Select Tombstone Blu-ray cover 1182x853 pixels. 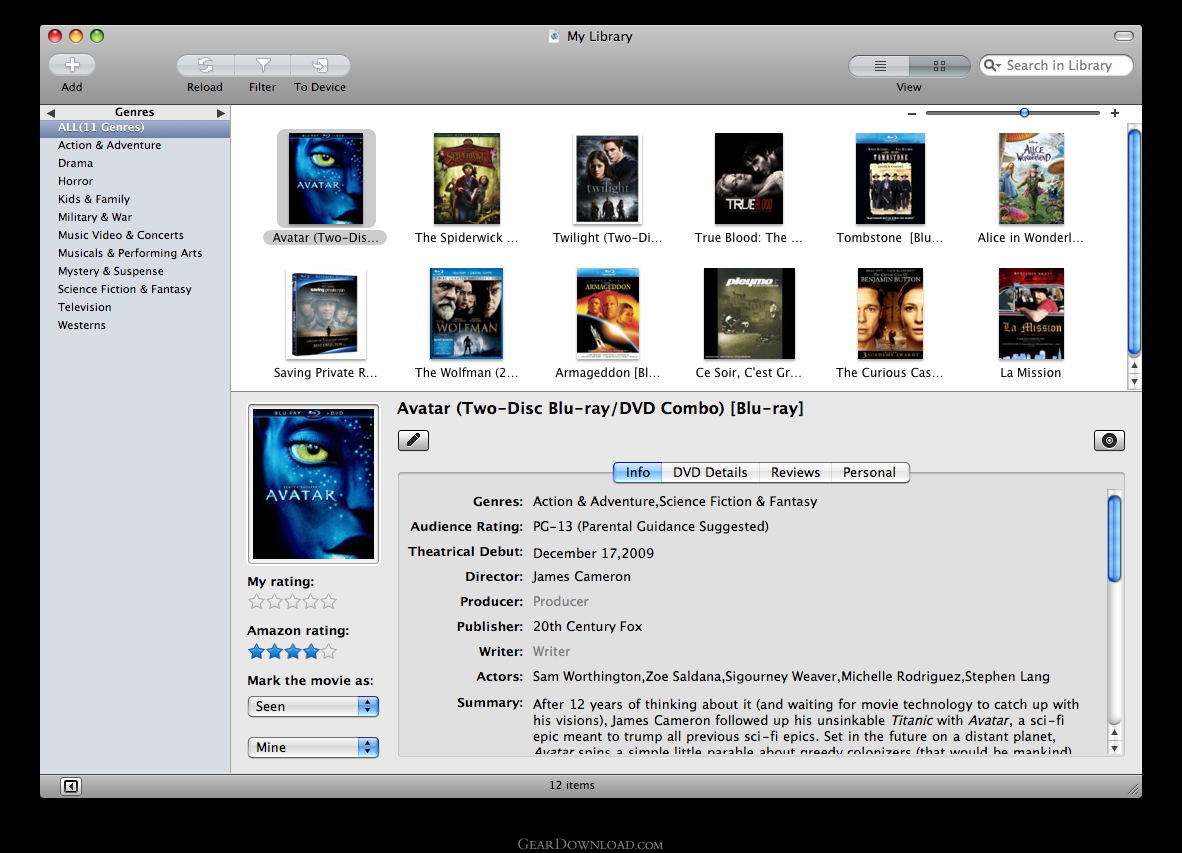click(890, 179)
